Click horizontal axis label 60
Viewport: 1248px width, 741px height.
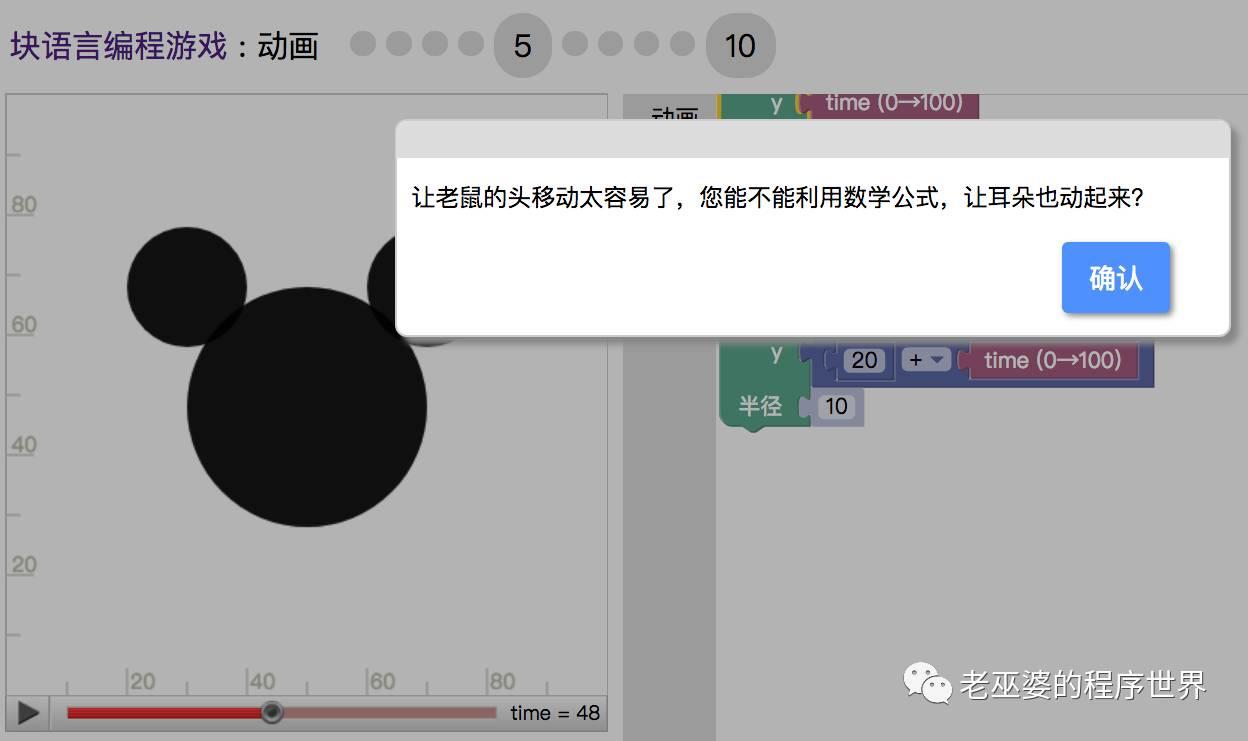382,682
